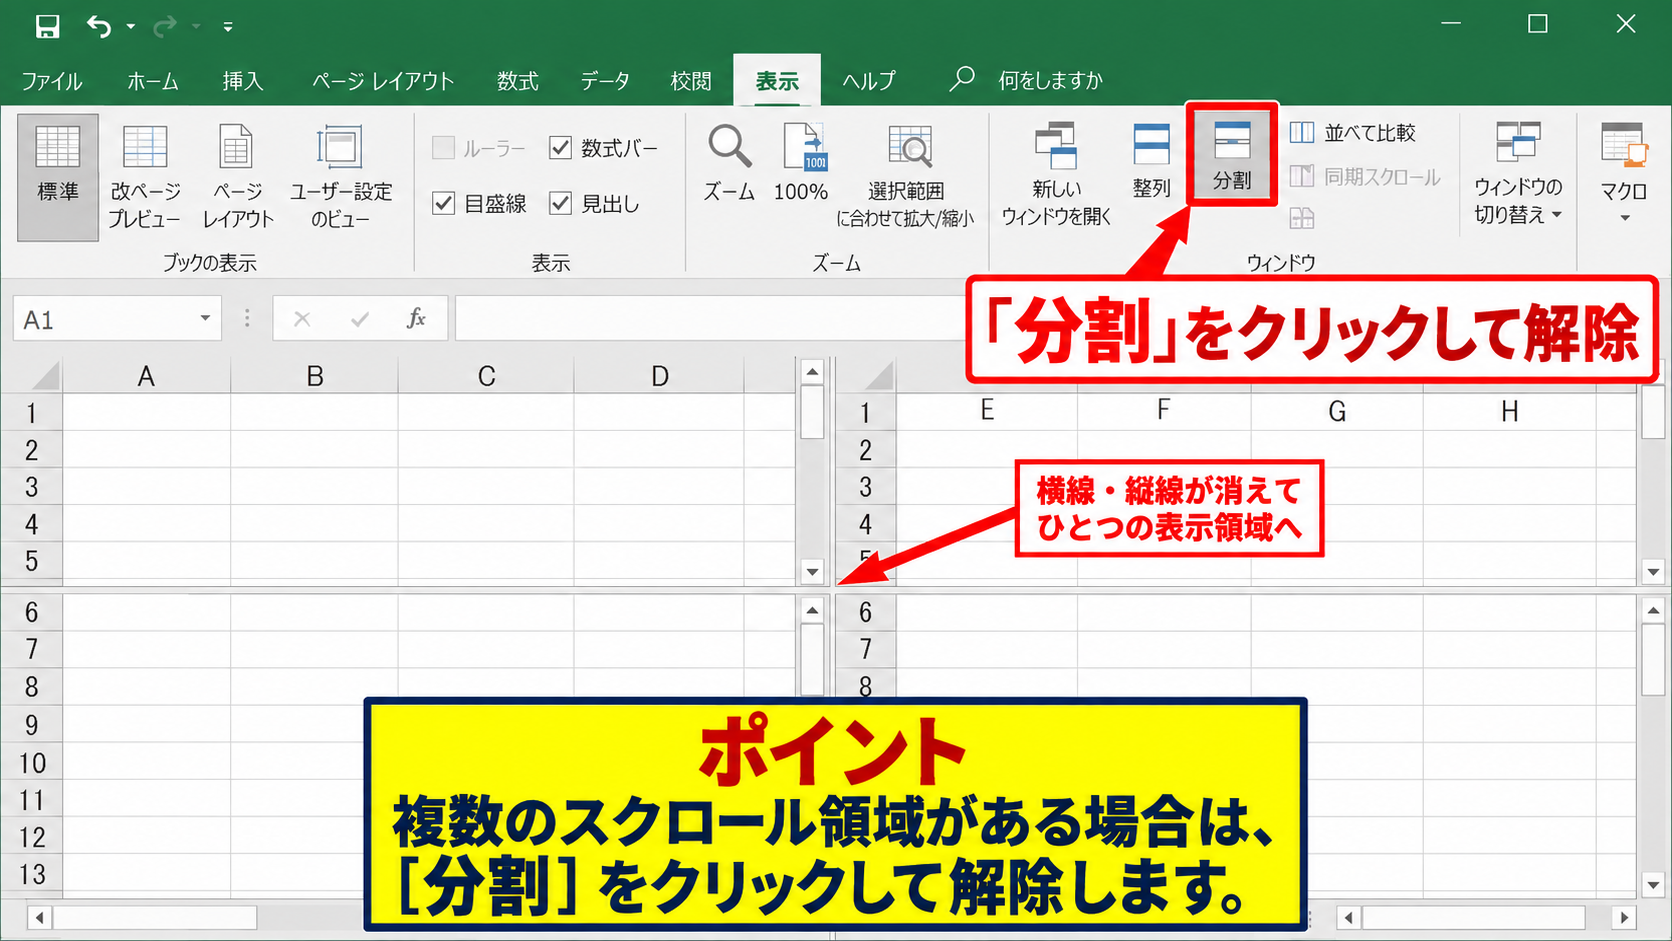Uncheck the 目盛線 gridlines checkbox
This screenshot has height=941, width=1672.
[443, 203]
